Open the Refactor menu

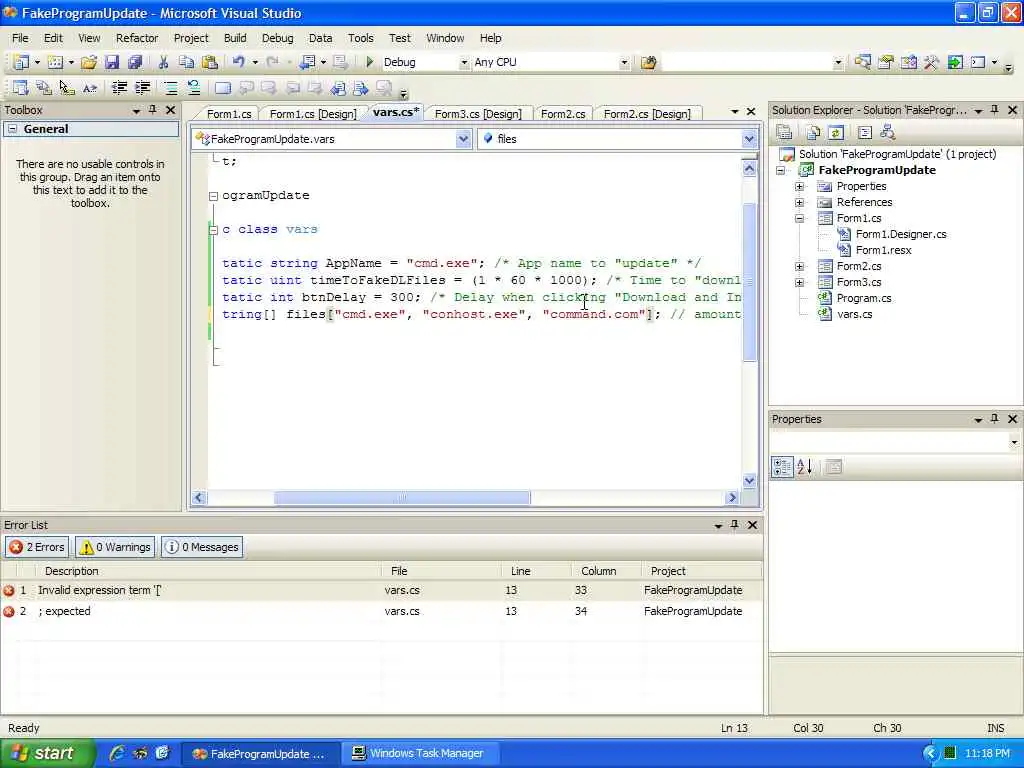click(x=137, y=38)
